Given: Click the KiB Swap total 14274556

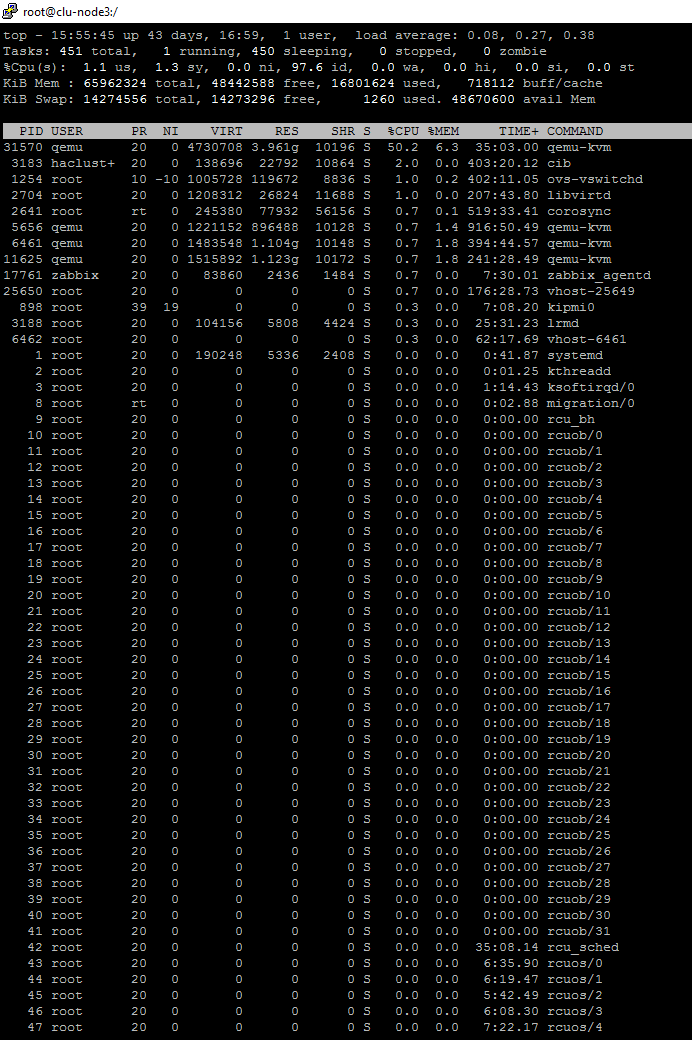Looking at the screenshot, I should coord(115,99).
